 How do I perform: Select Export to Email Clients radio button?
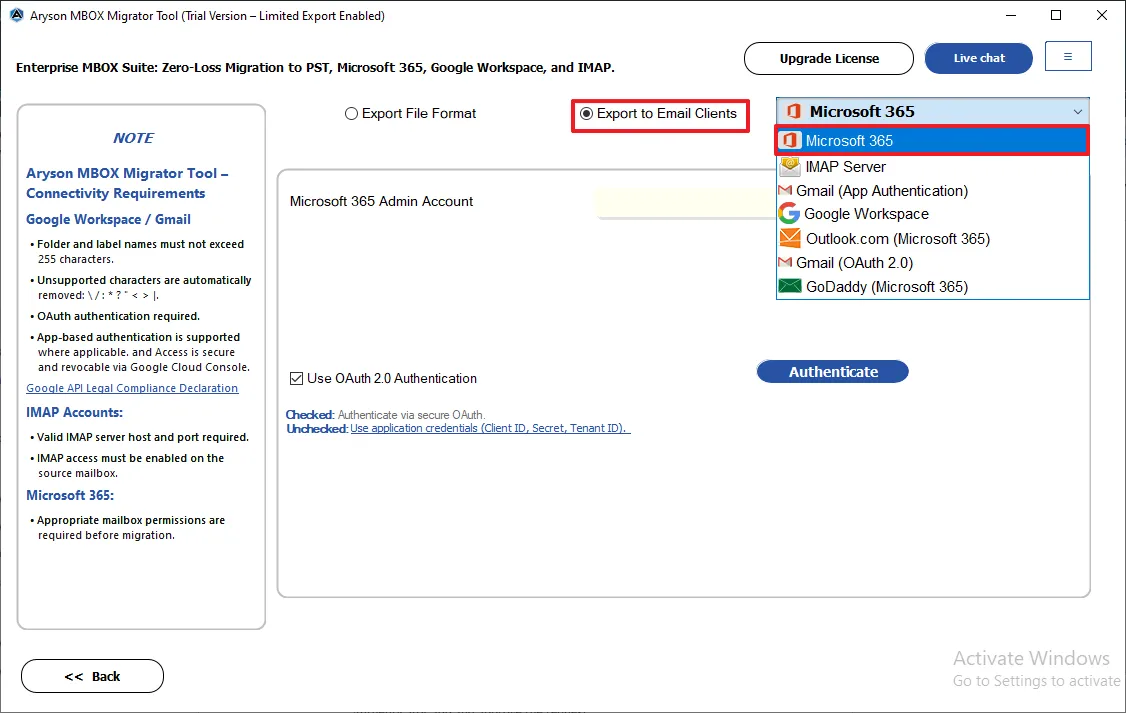(587, 113)
